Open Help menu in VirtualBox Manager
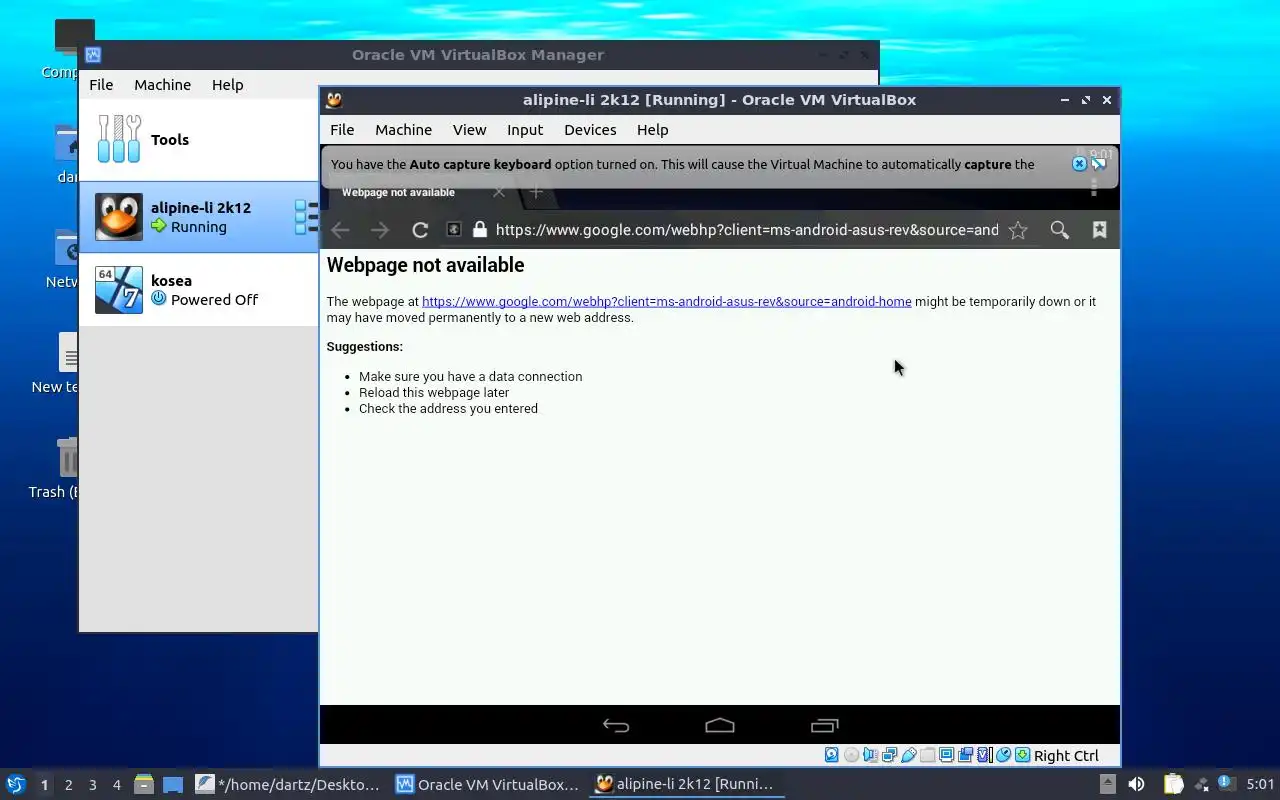Viewport: 1280px width, 800px height. tap(227, 85)
